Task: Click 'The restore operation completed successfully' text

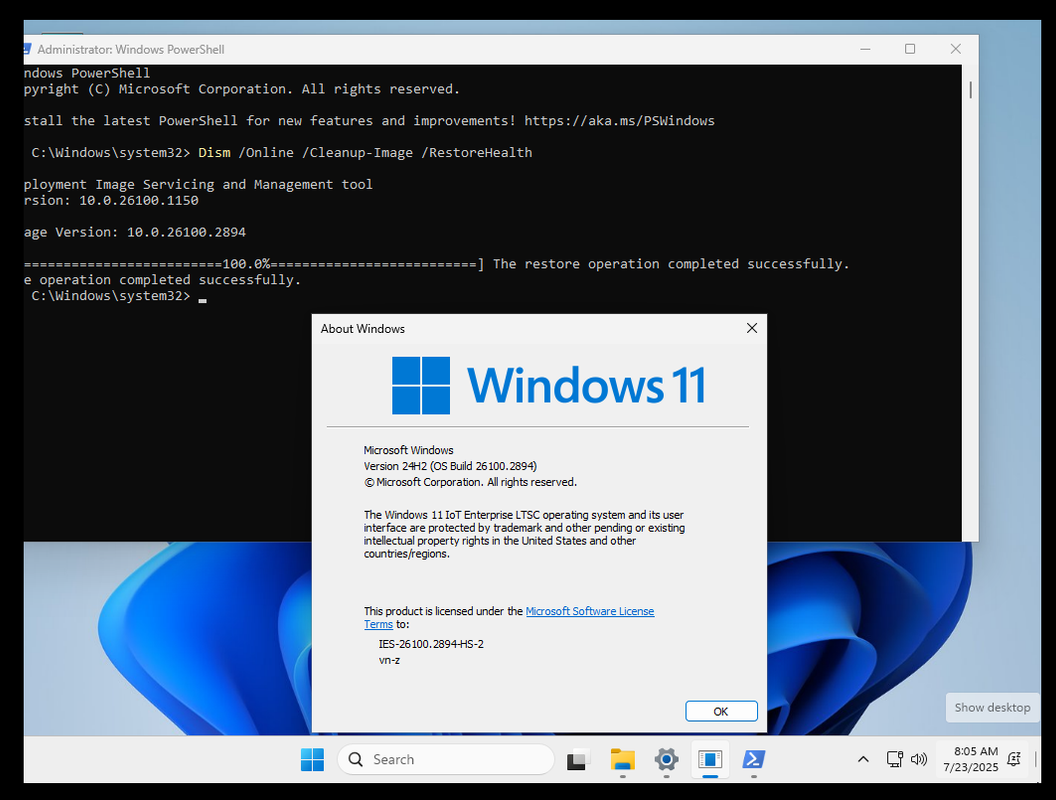Action: pyautogui.click(x=671, y=264)
